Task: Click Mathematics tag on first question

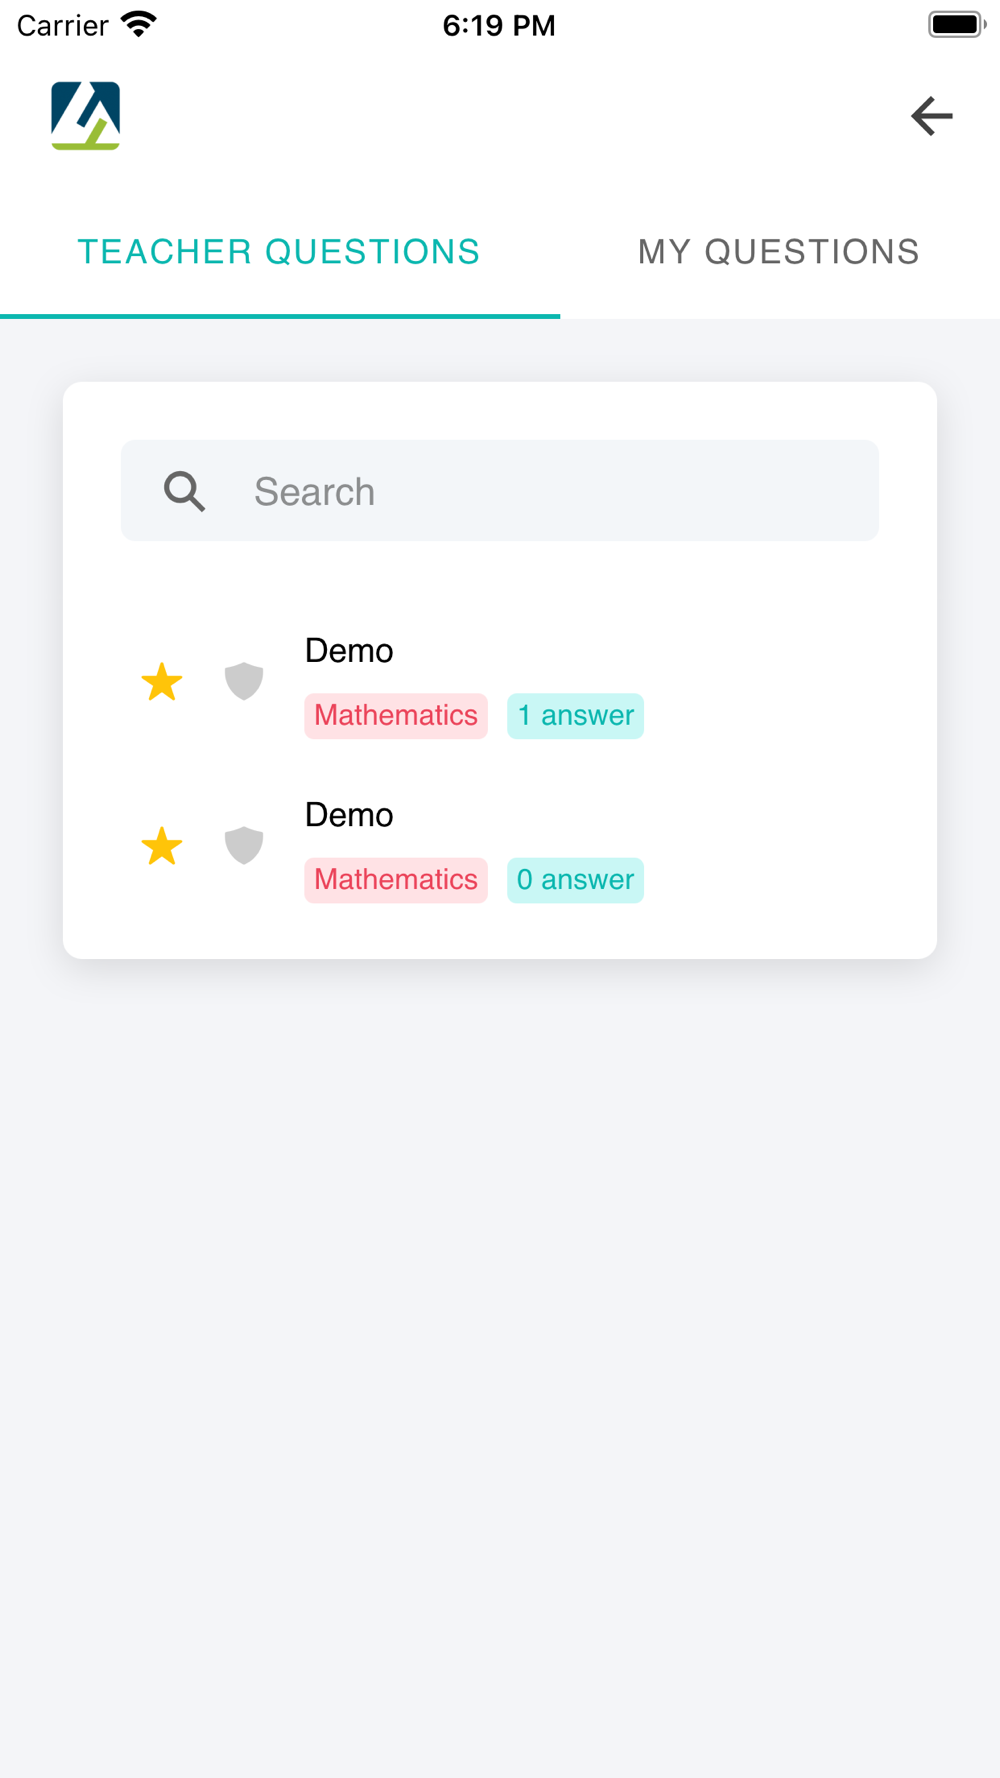Action: (396, 716)
